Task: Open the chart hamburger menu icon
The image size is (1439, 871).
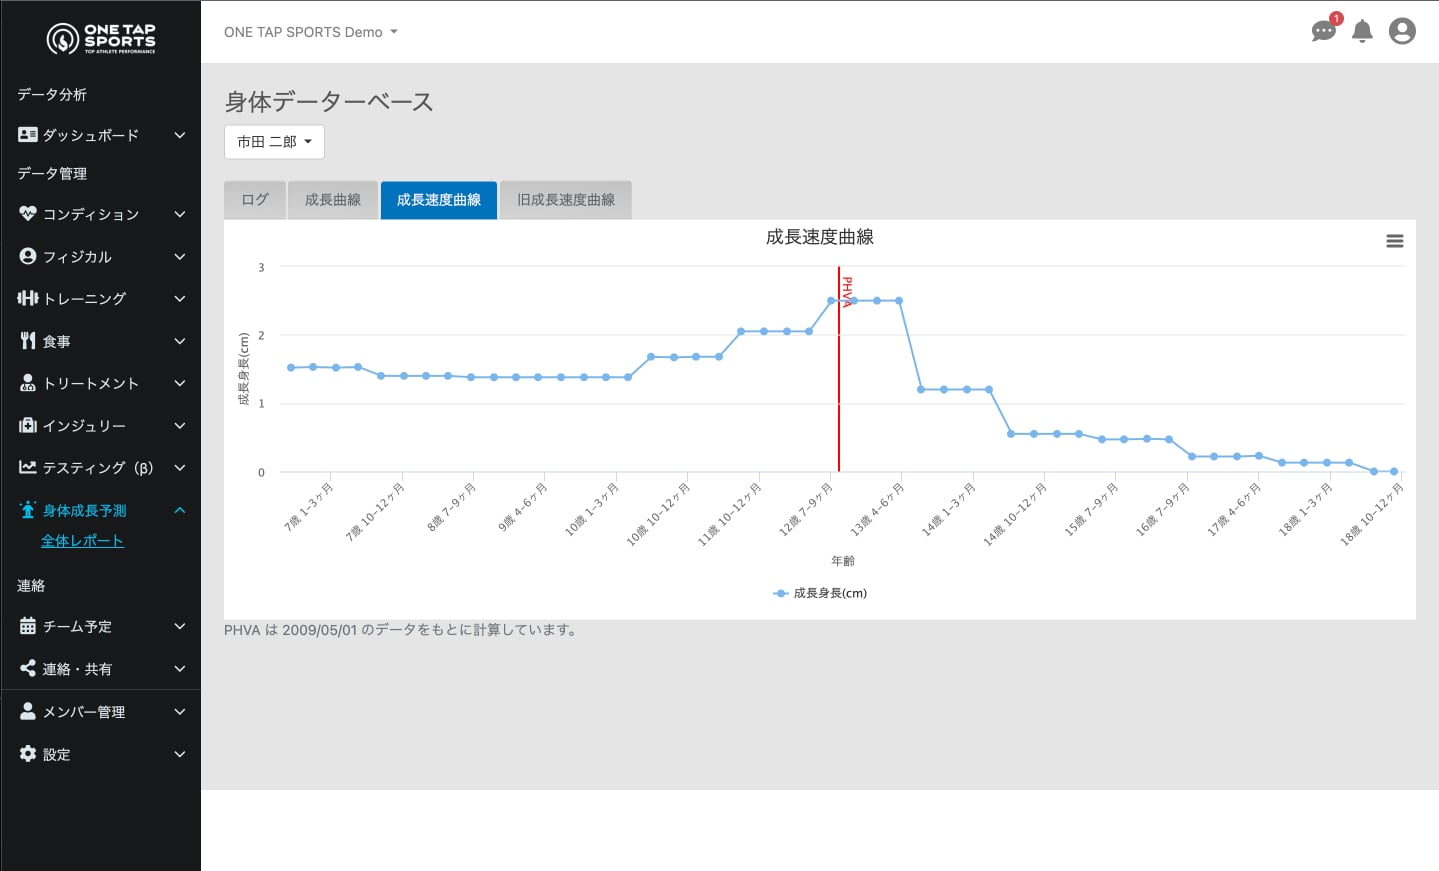Action: pos(1394,241)
